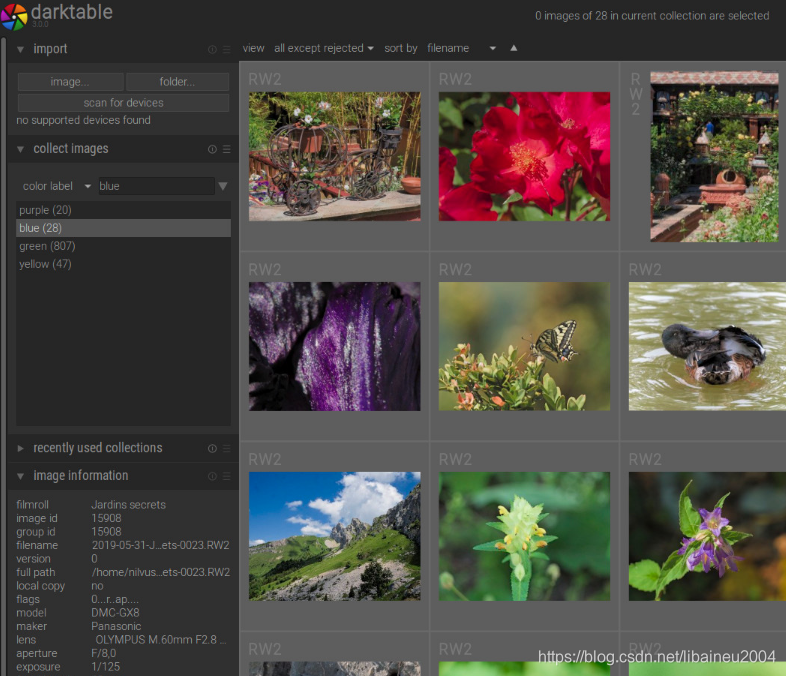The height and width of the screenshot is (676, 786).
Task: Collapse the collect images panel
Action: pyautogui.click(x=21, y=149)
